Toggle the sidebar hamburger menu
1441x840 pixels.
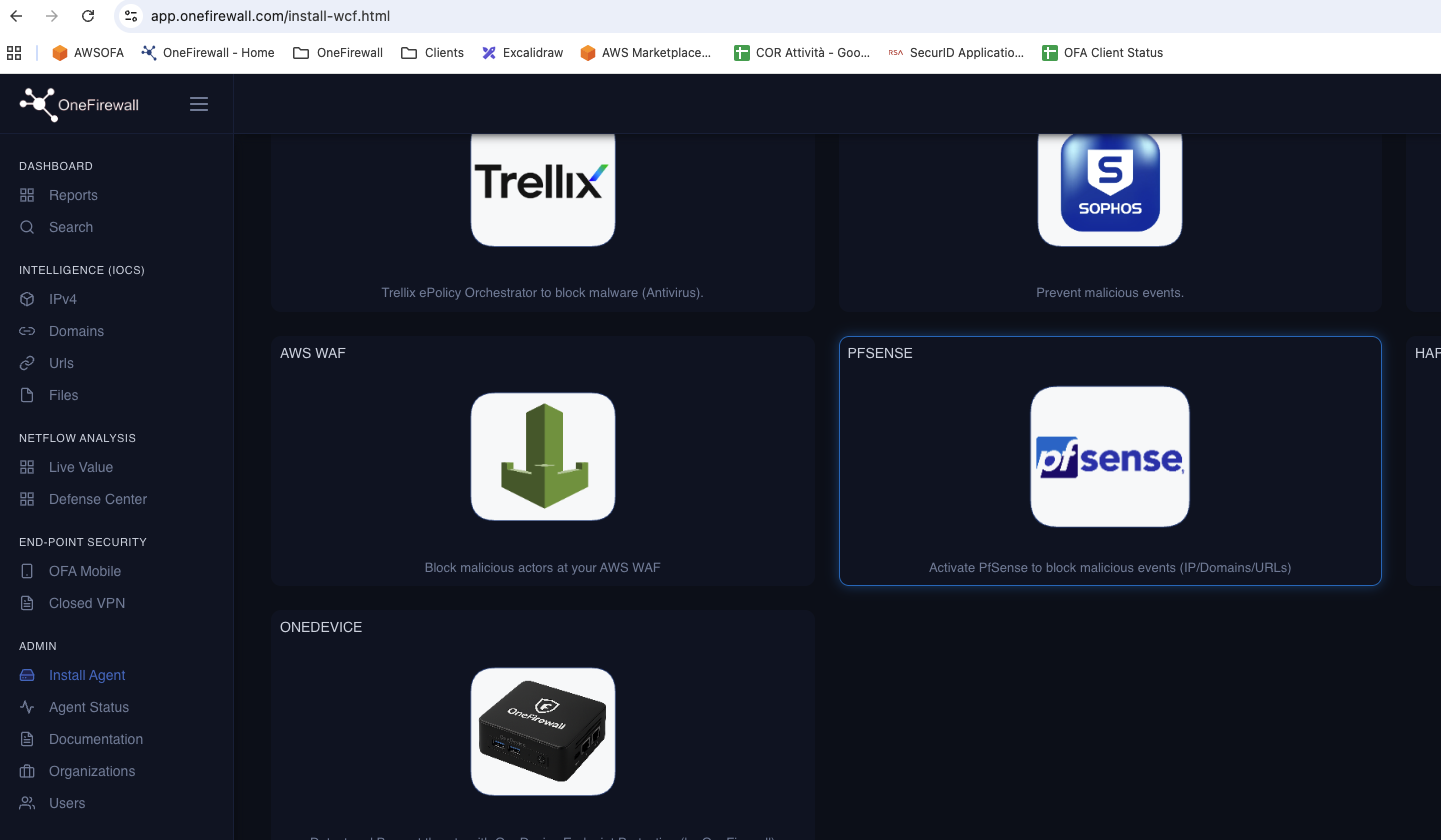pyautogui.click(x=199, y=104)
